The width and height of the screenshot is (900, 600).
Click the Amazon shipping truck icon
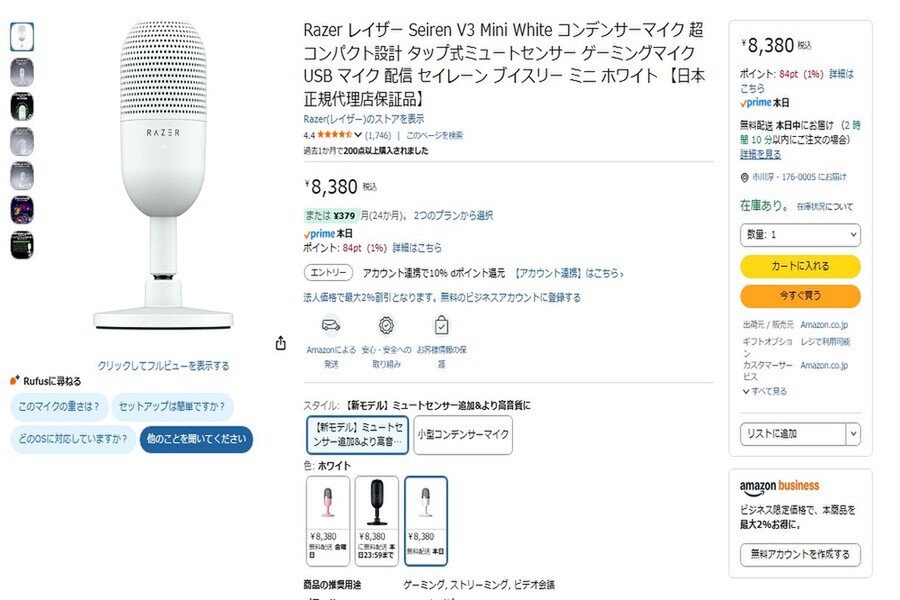[x=330, y=325]
